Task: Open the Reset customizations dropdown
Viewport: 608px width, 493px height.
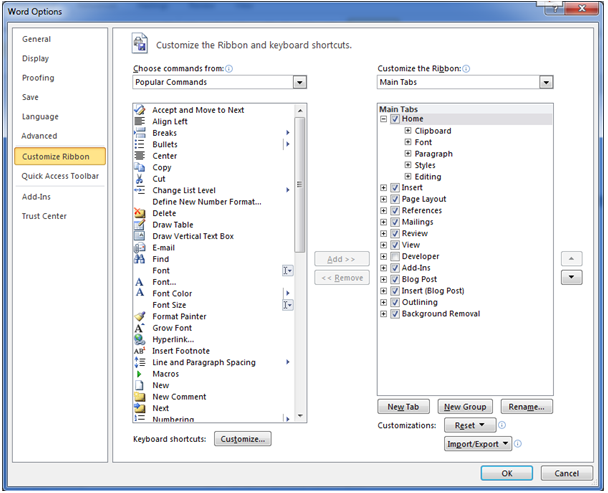Action: [470, 425]
